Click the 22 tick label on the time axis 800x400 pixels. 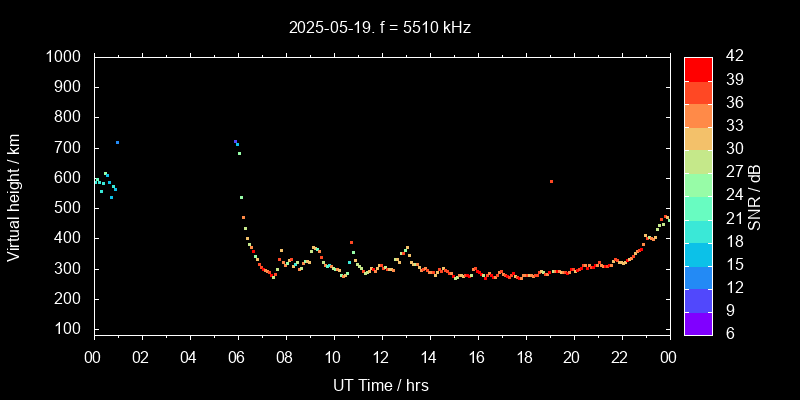pos(620,357)
